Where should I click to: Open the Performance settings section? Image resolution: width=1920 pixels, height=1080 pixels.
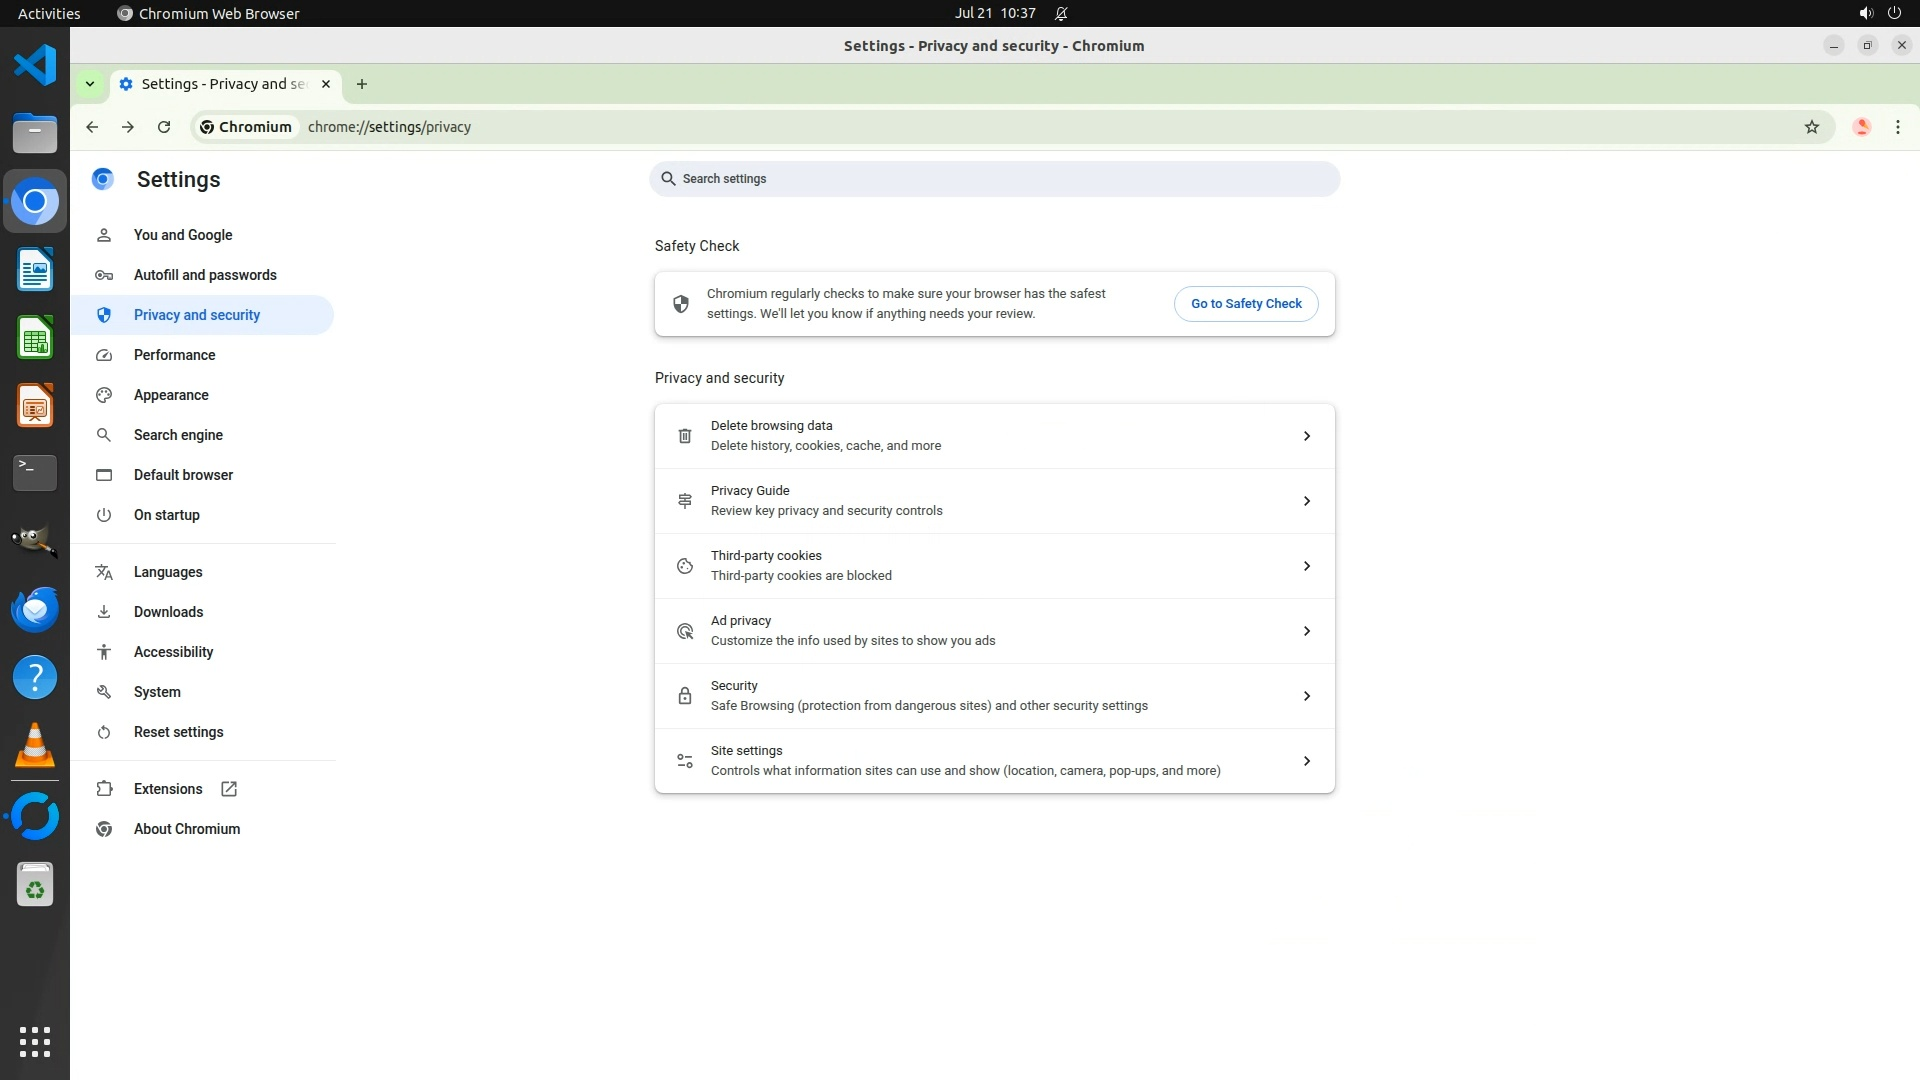coord(174,355)
